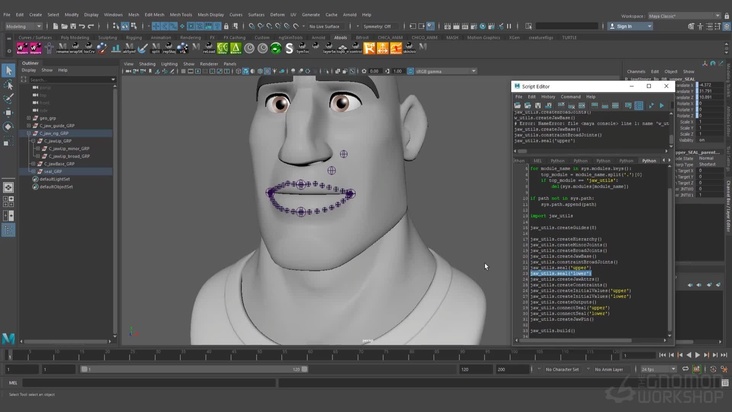Open the Modeling menu set dropdown
This screenshot has height=412, width=732.
click(x=22, y=26)
